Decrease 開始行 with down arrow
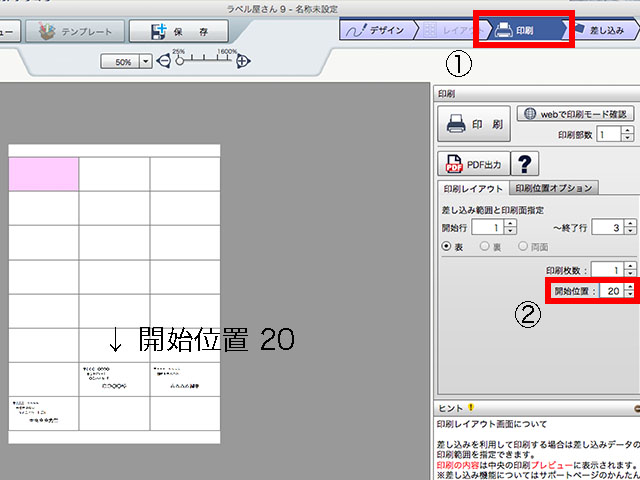The image size is (640, 480). [510, 231]
